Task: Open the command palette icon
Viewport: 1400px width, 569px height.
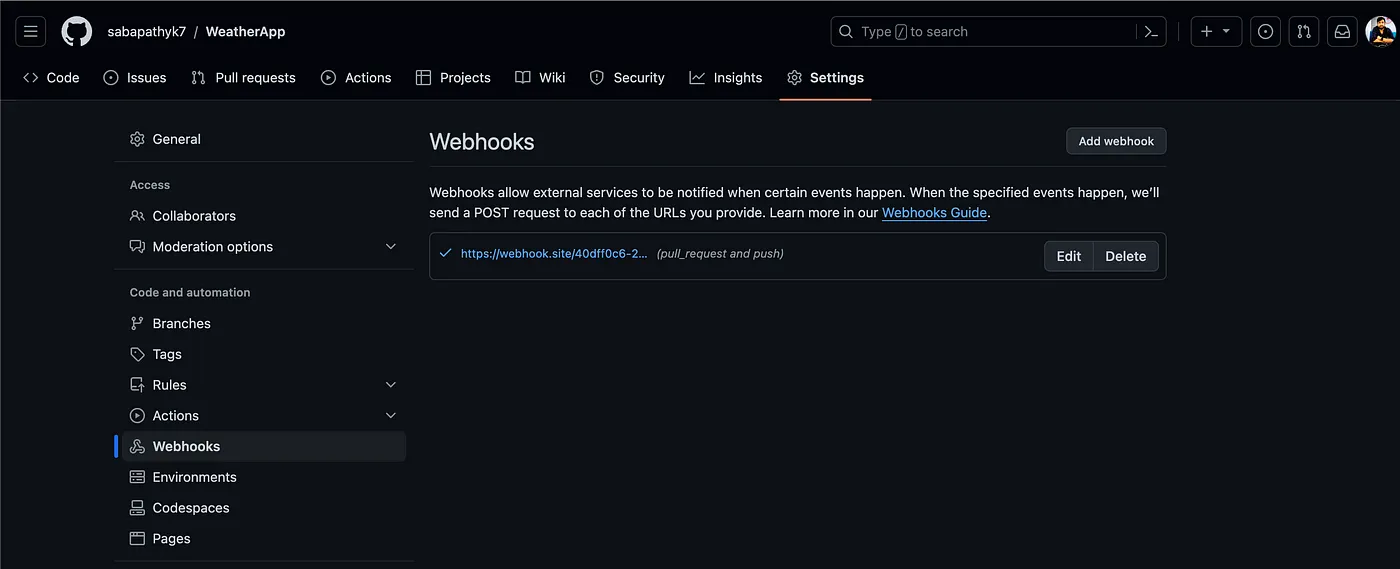Action: pyautogui.click(x=1151, y=32)
